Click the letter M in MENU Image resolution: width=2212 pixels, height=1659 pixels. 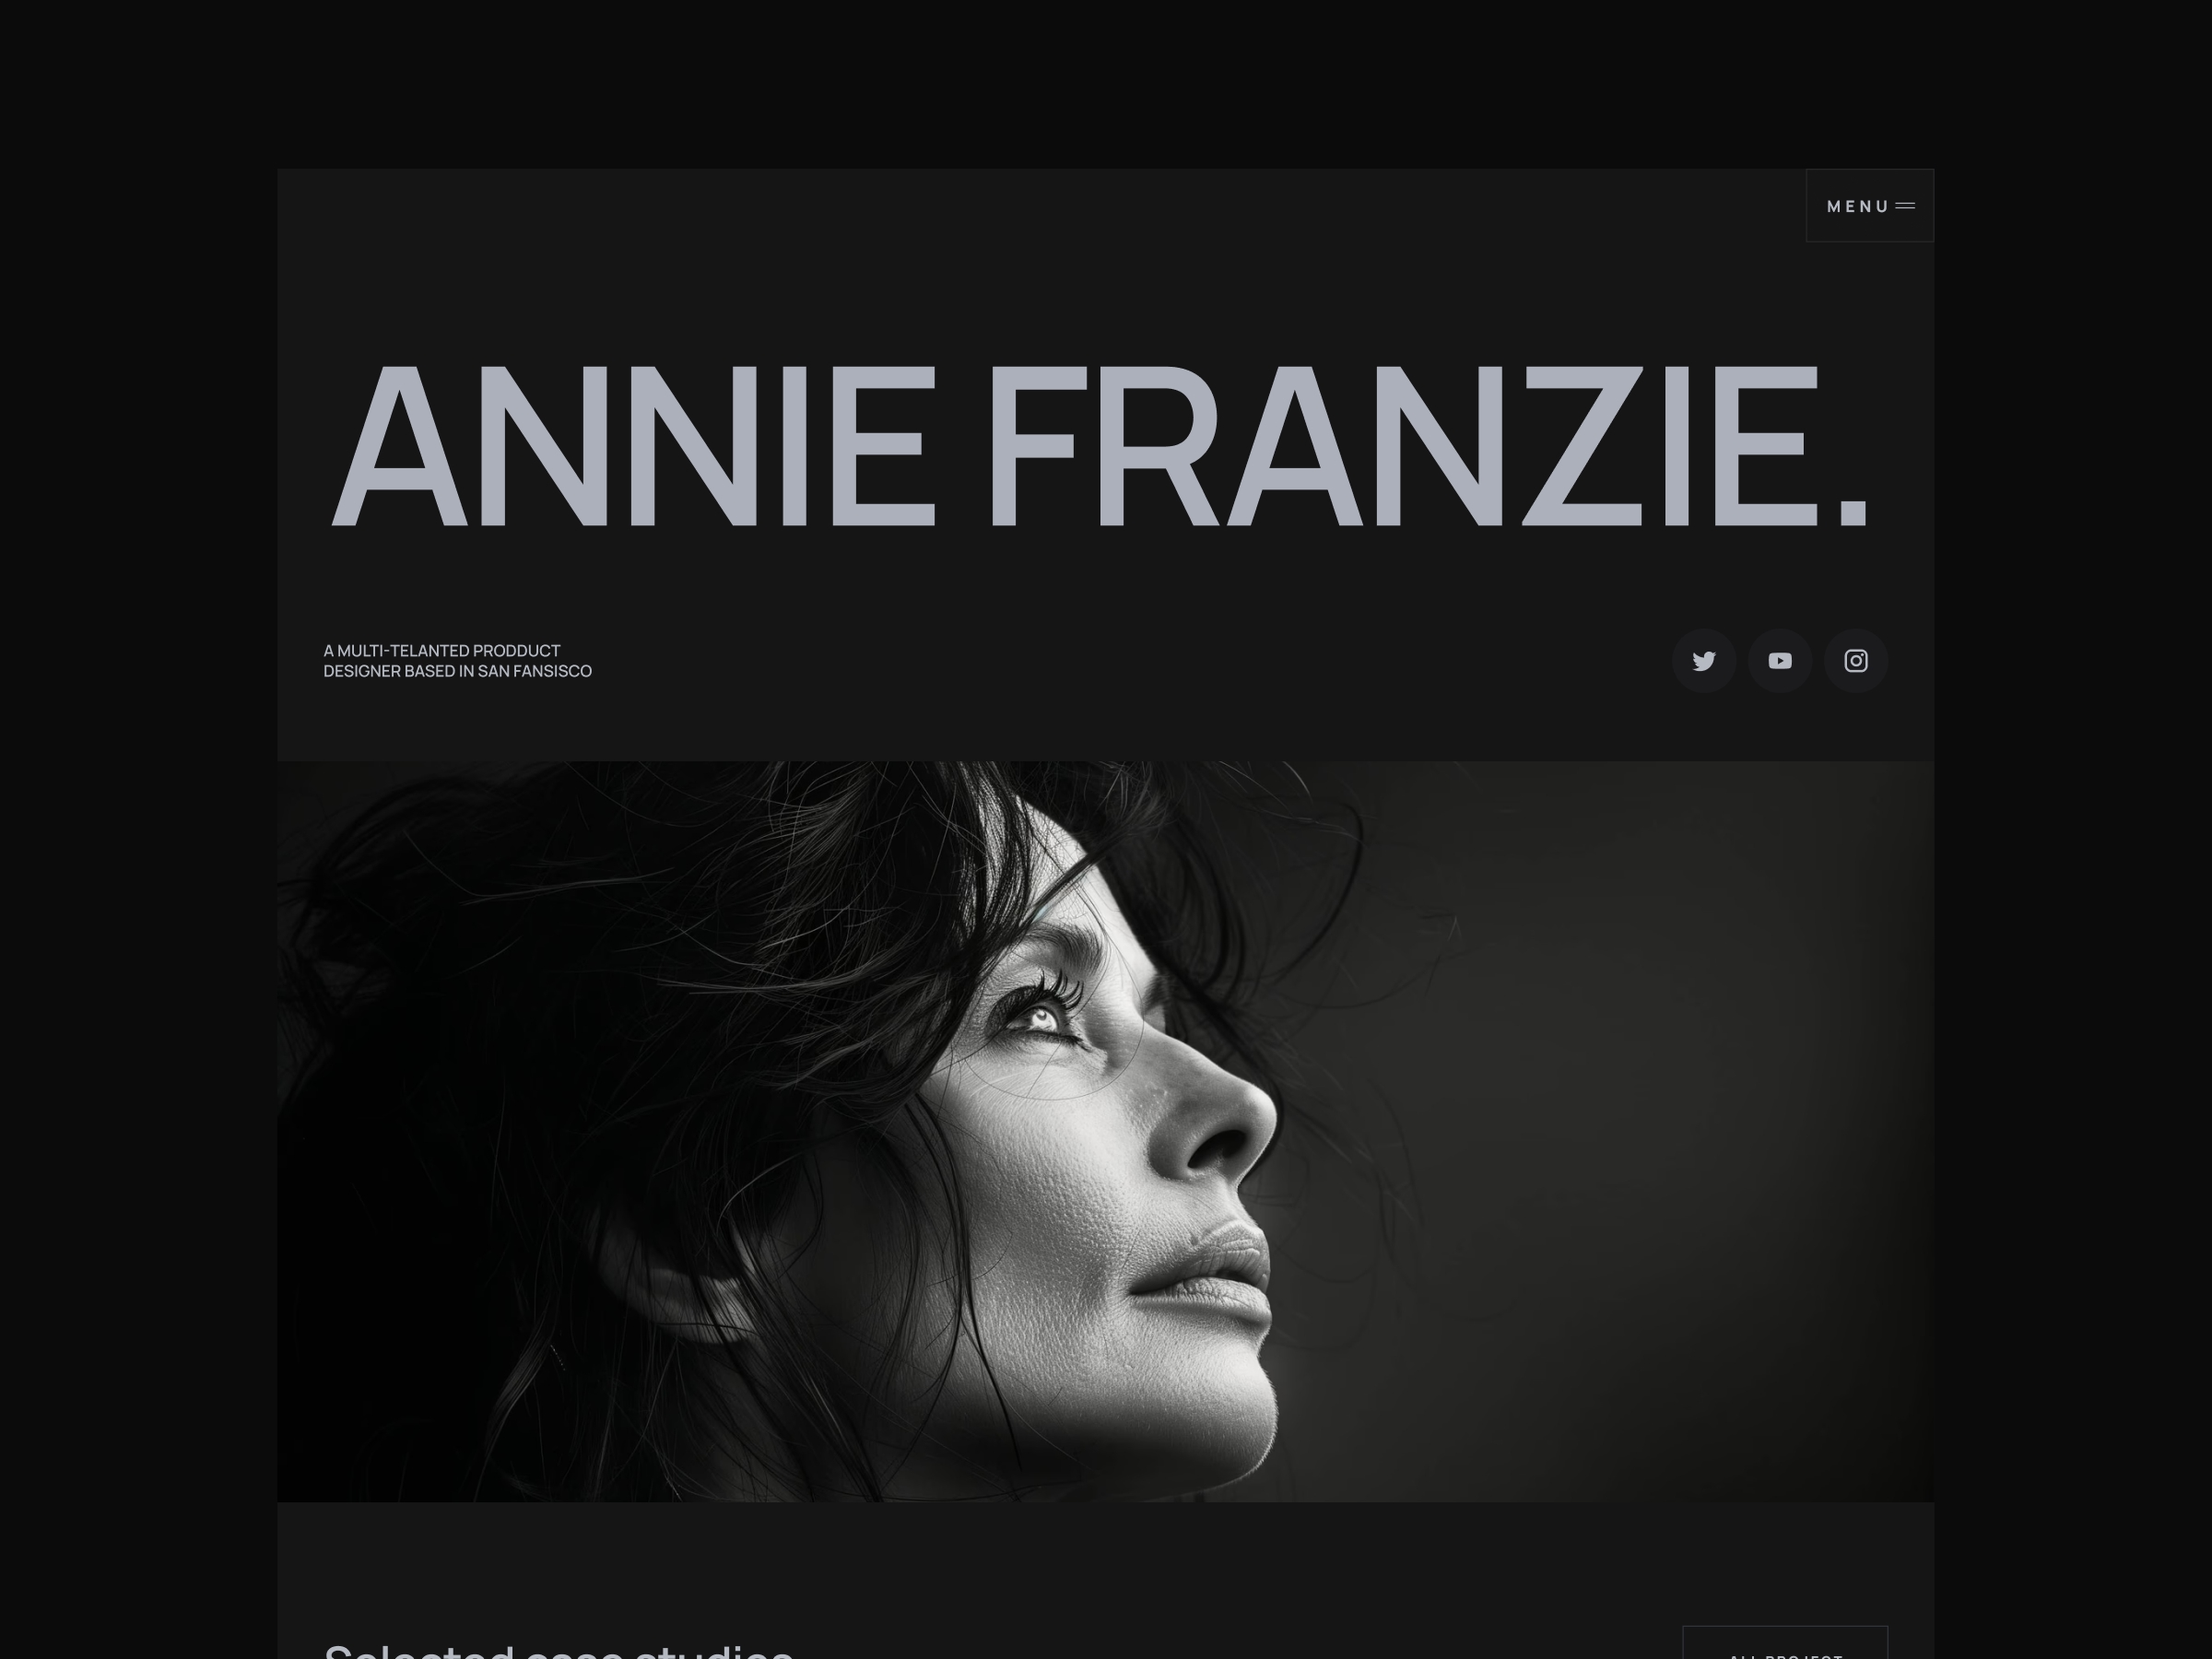(x=1834, y=206)
